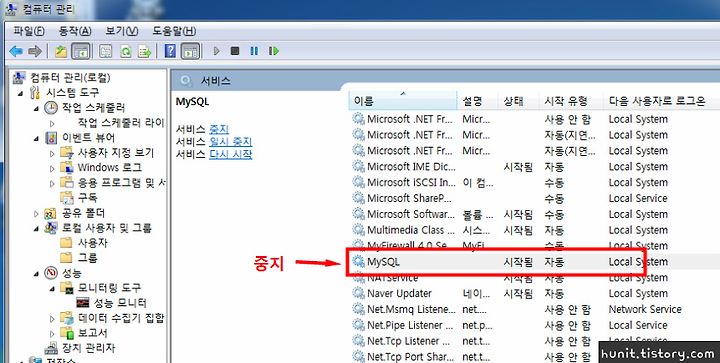Click the Start Service play icon
This screenshot has width=720, height=363.
point(217,51)
